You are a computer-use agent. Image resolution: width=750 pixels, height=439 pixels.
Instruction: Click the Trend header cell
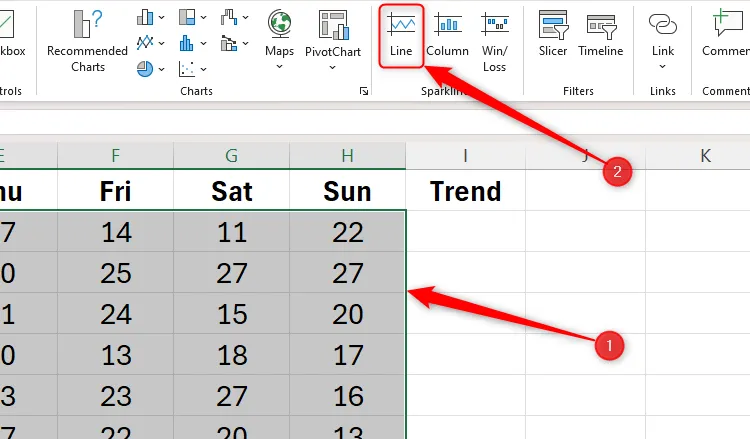click(465, 191)
